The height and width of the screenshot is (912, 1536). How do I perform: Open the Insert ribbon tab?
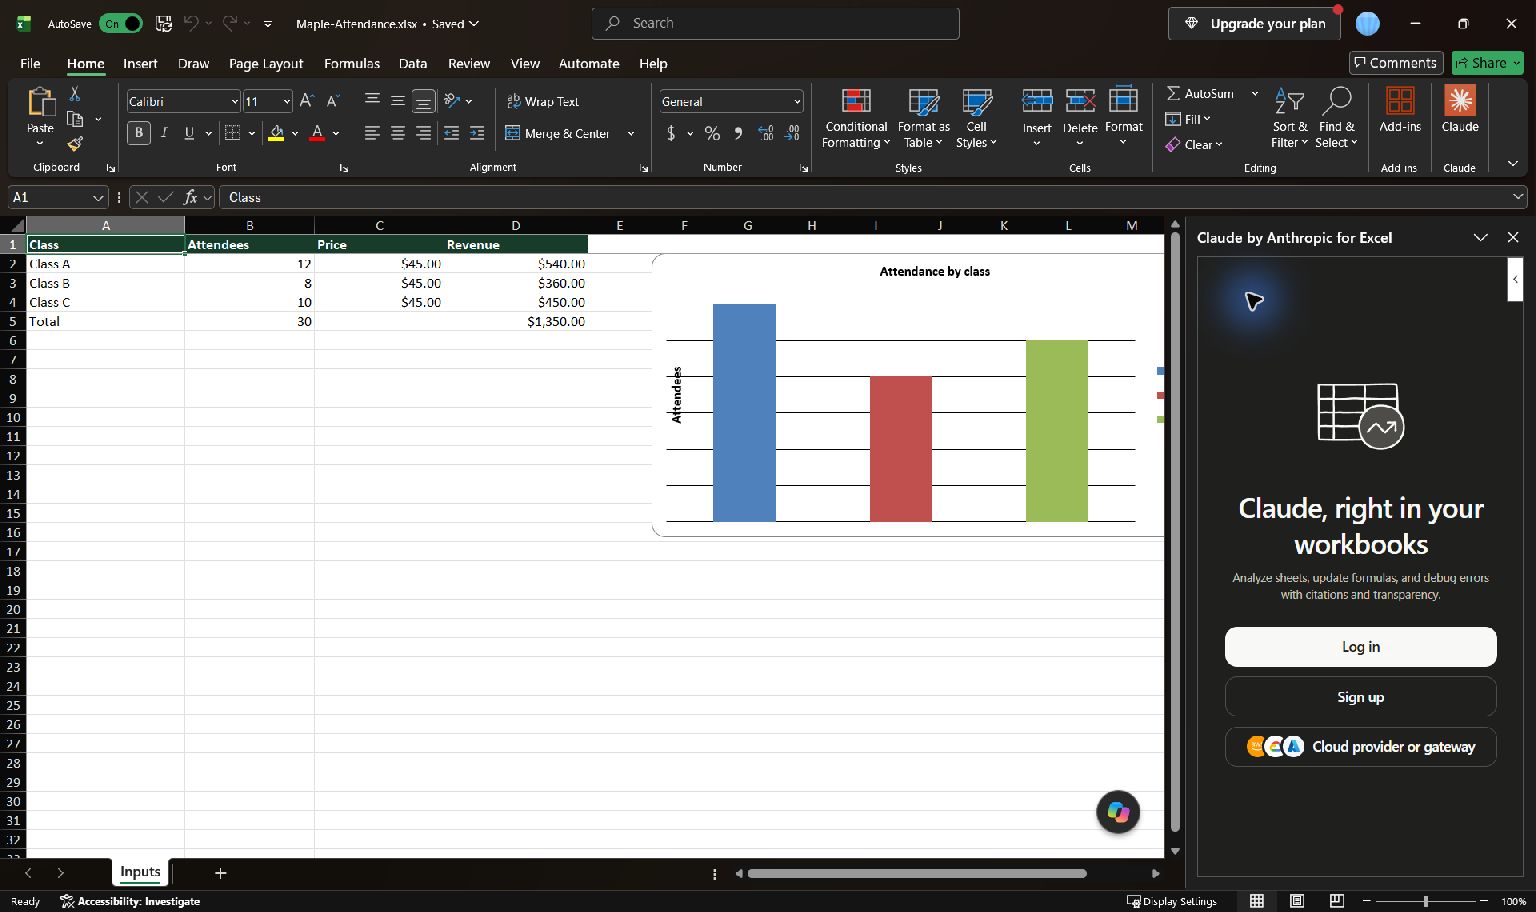[140, 63]
